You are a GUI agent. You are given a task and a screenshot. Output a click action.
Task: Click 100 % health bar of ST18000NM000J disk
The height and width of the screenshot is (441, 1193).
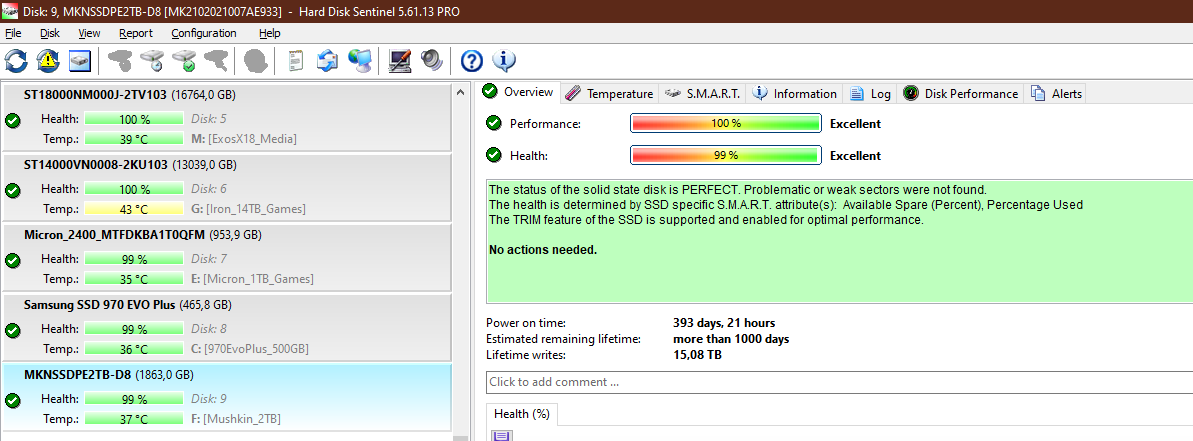click(x=134, y=119)
